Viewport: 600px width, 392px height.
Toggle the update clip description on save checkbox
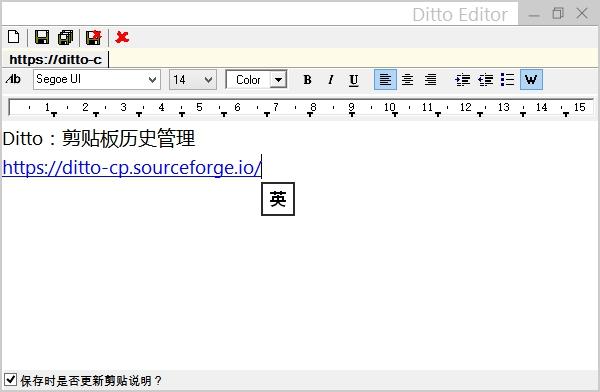pyautogui.click(x=10, y=380)
